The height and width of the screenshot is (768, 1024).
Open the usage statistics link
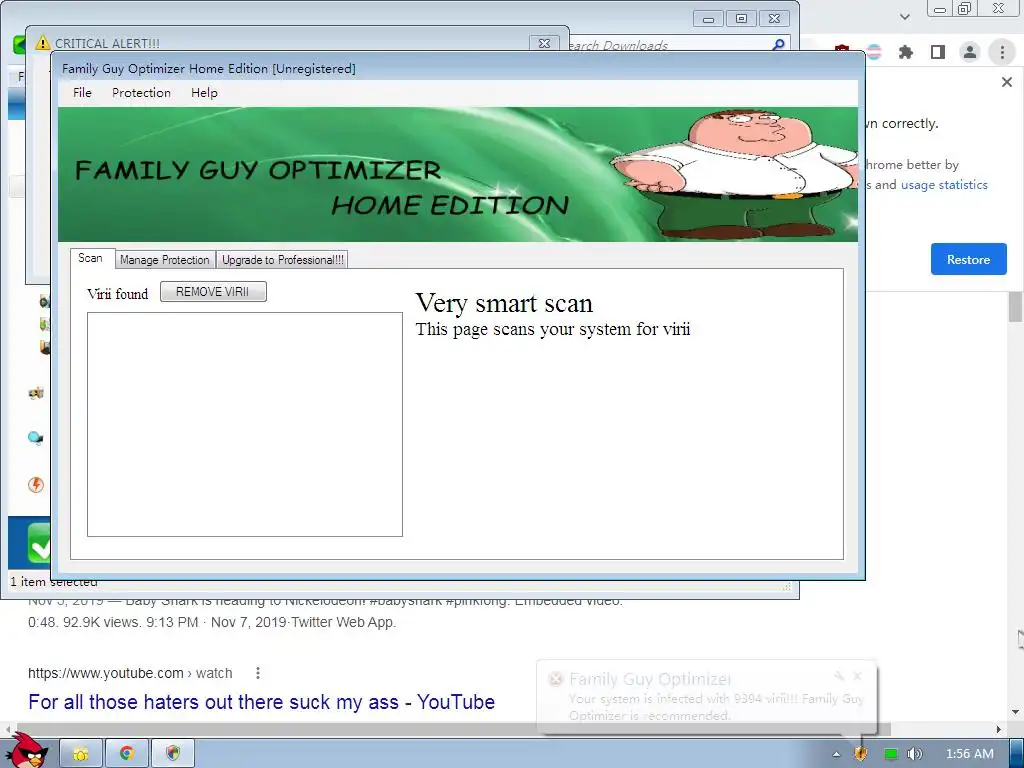click(x=944, y=185)
